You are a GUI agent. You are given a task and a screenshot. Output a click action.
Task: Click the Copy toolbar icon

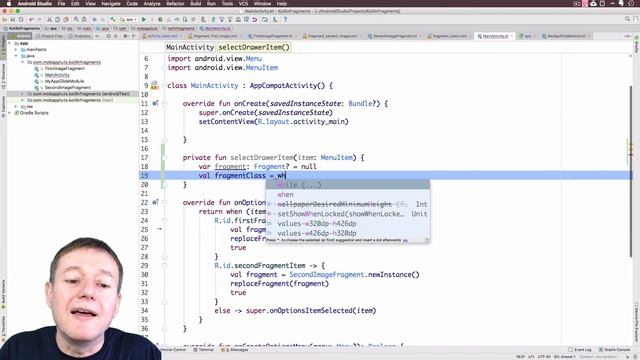(x=58, y=19)
